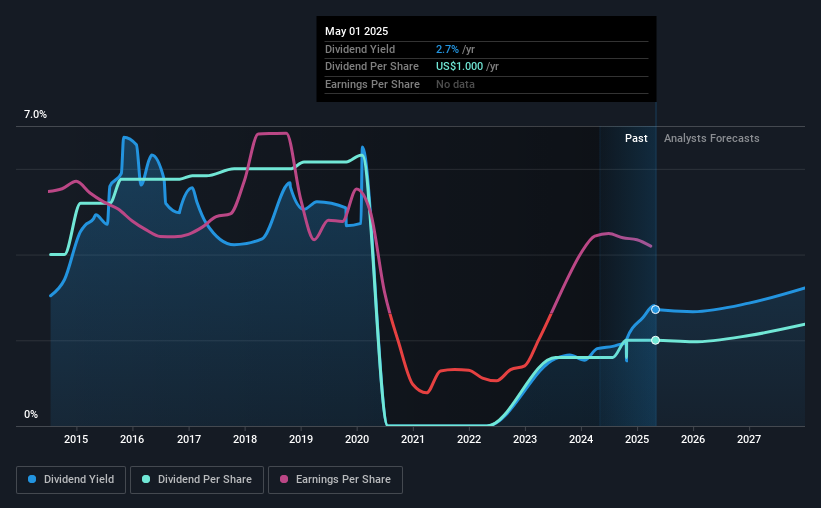Click the tooltip Dividend Yield row label
This screenshot has width=821, height=508.
[360, 49]
